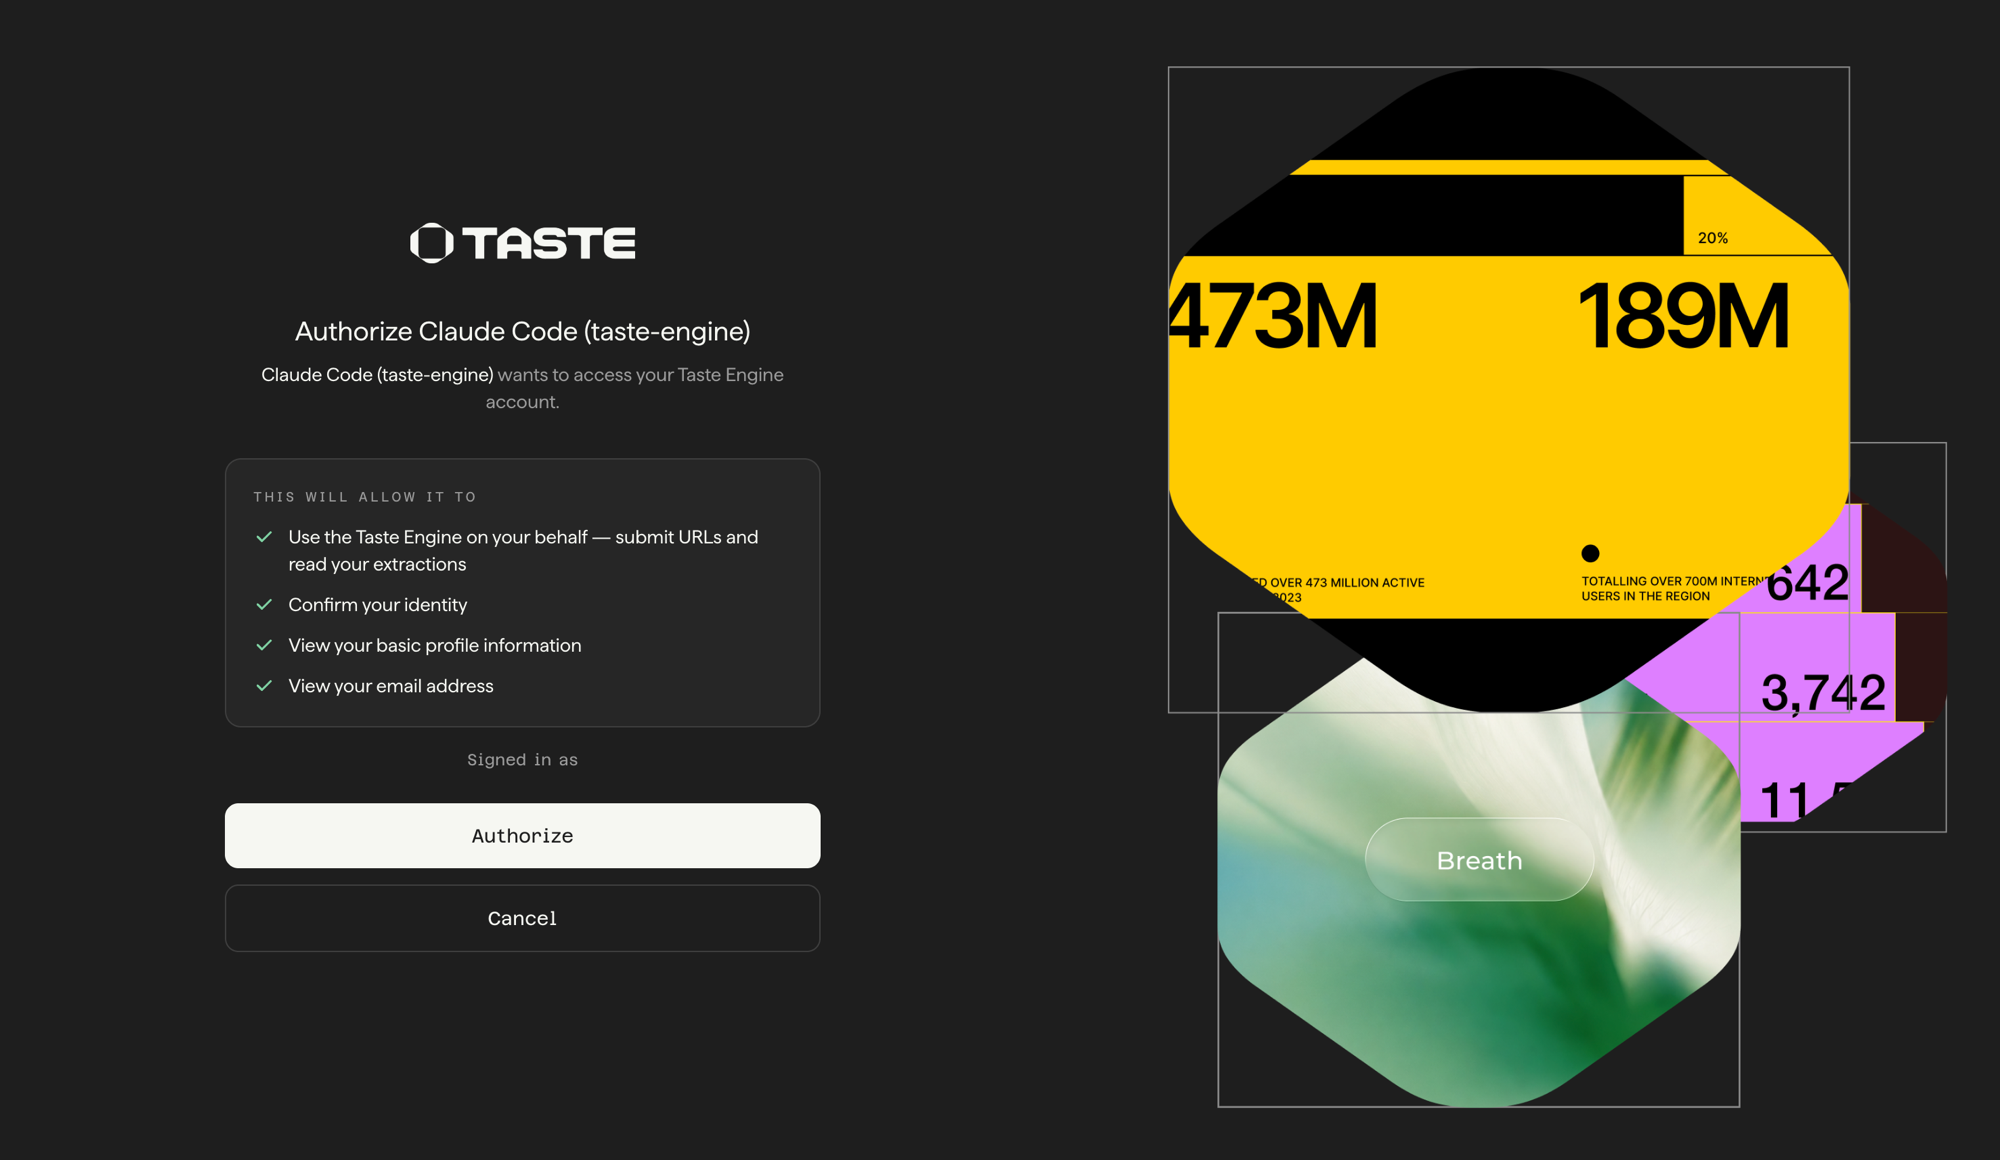Click the 642 number on purple card
The width and height of the screenshot is (2000, 1160).
click(1807, 583)
